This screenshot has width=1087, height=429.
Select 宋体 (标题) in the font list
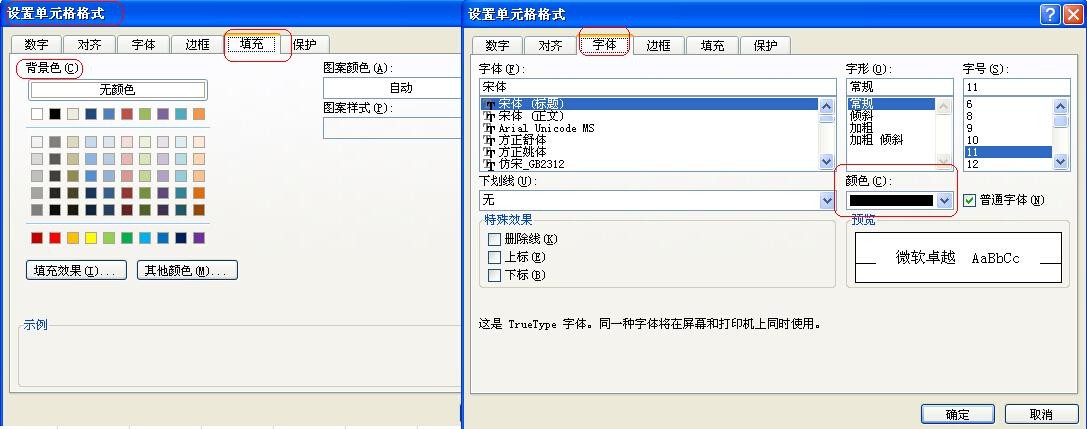(x=650, y=104)
